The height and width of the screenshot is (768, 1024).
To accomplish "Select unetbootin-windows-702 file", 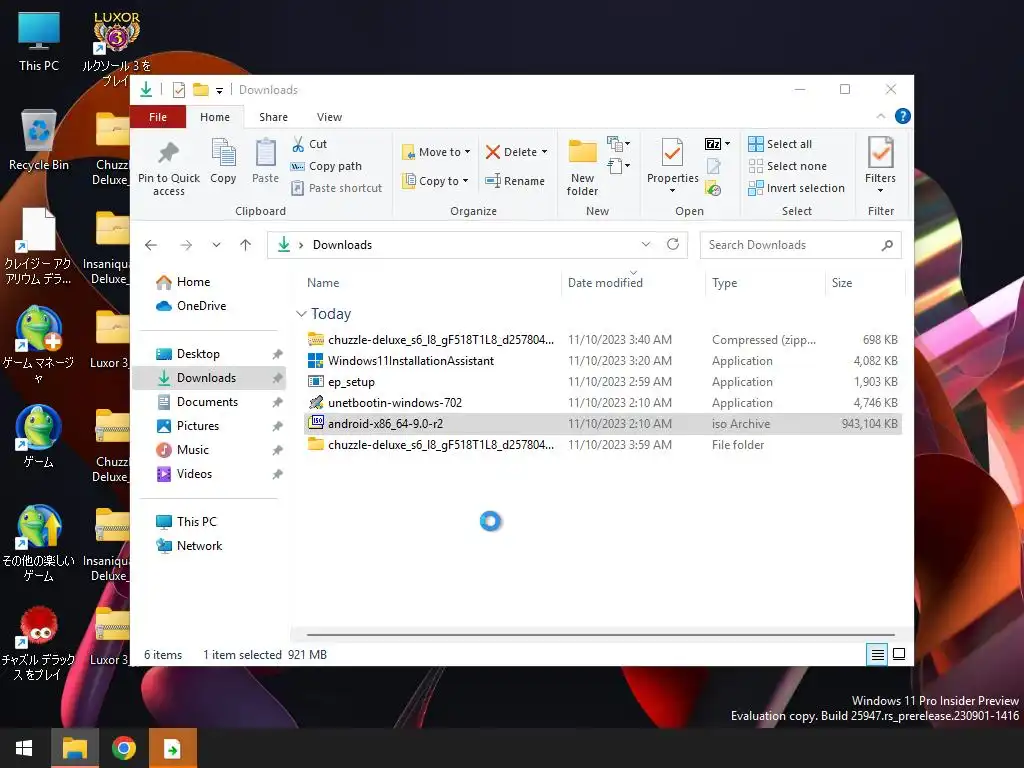I will click(x=603, y=402).
